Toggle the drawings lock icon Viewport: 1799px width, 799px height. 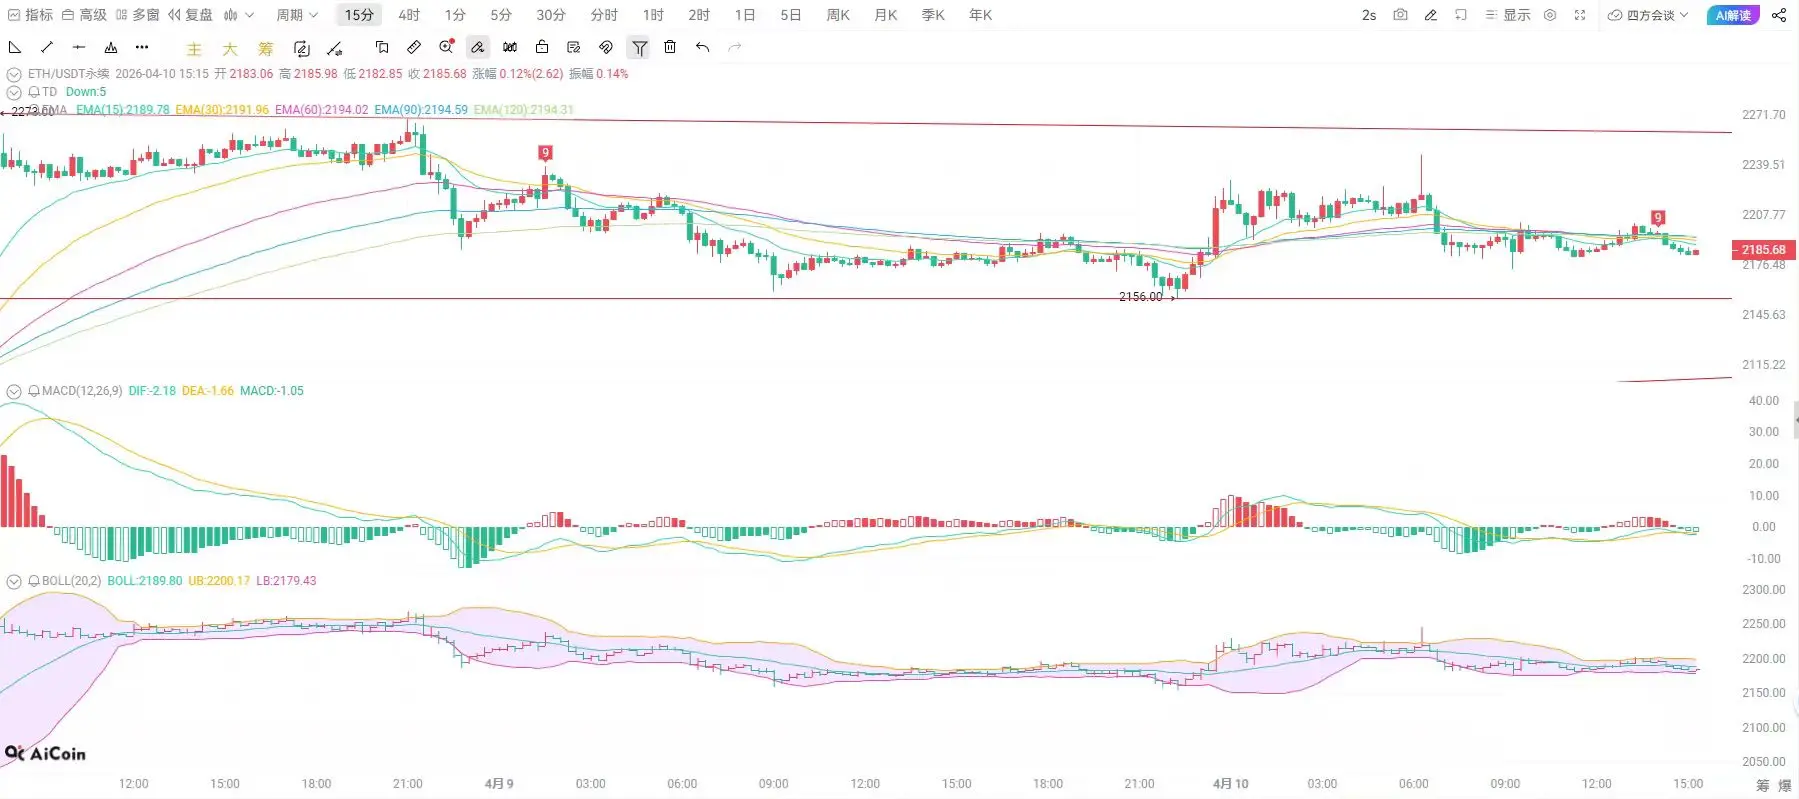click(x=542, y=47)
